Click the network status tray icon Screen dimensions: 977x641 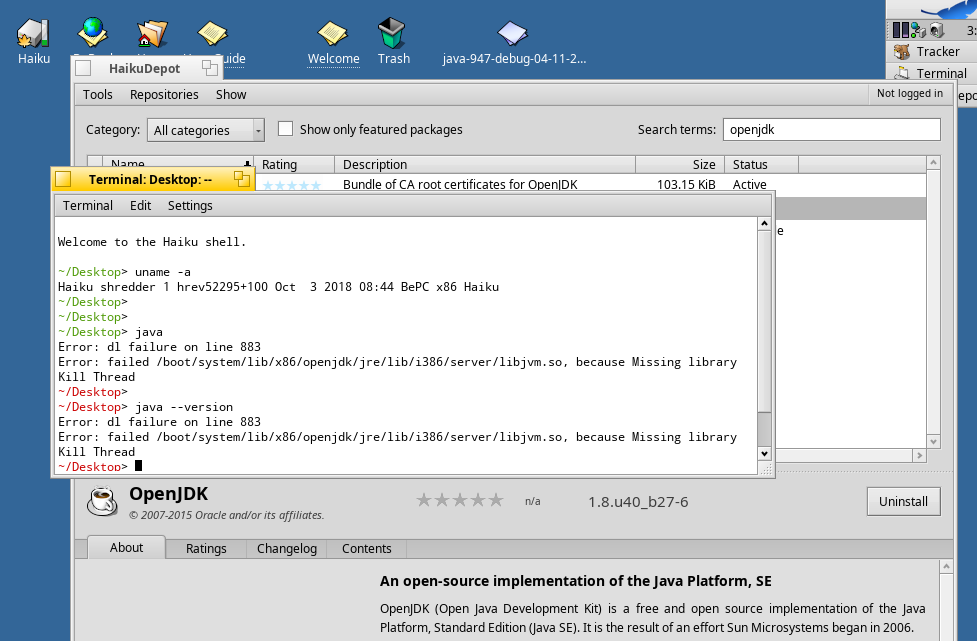918,30
